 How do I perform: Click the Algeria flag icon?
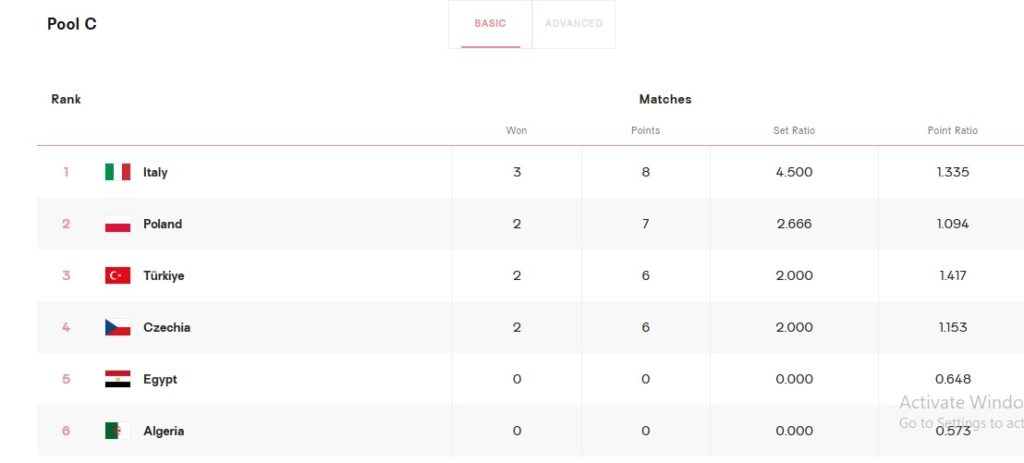(117, 431)
